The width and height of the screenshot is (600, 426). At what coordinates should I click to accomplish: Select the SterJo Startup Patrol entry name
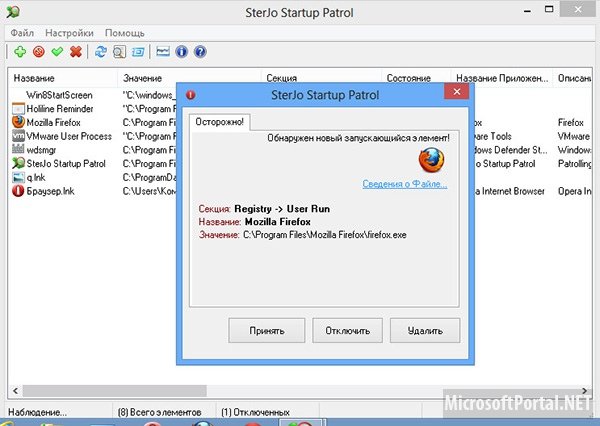tap(66, 163)
